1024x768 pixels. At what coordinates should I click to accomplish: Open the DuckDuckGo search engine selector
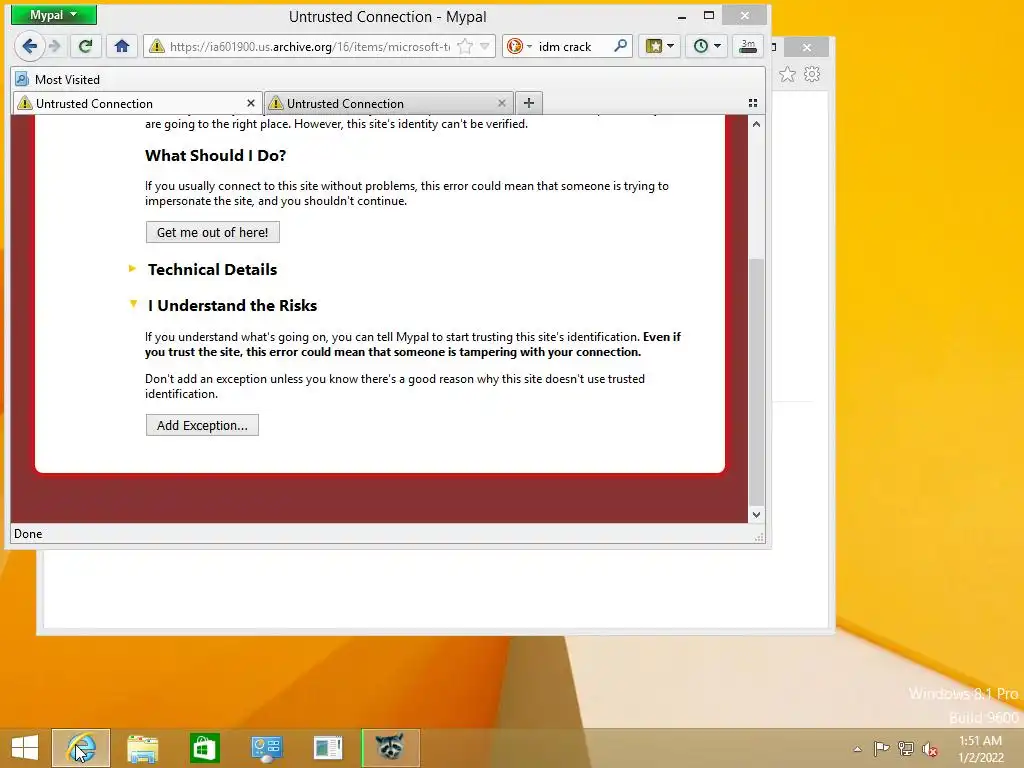coord(519,46)
